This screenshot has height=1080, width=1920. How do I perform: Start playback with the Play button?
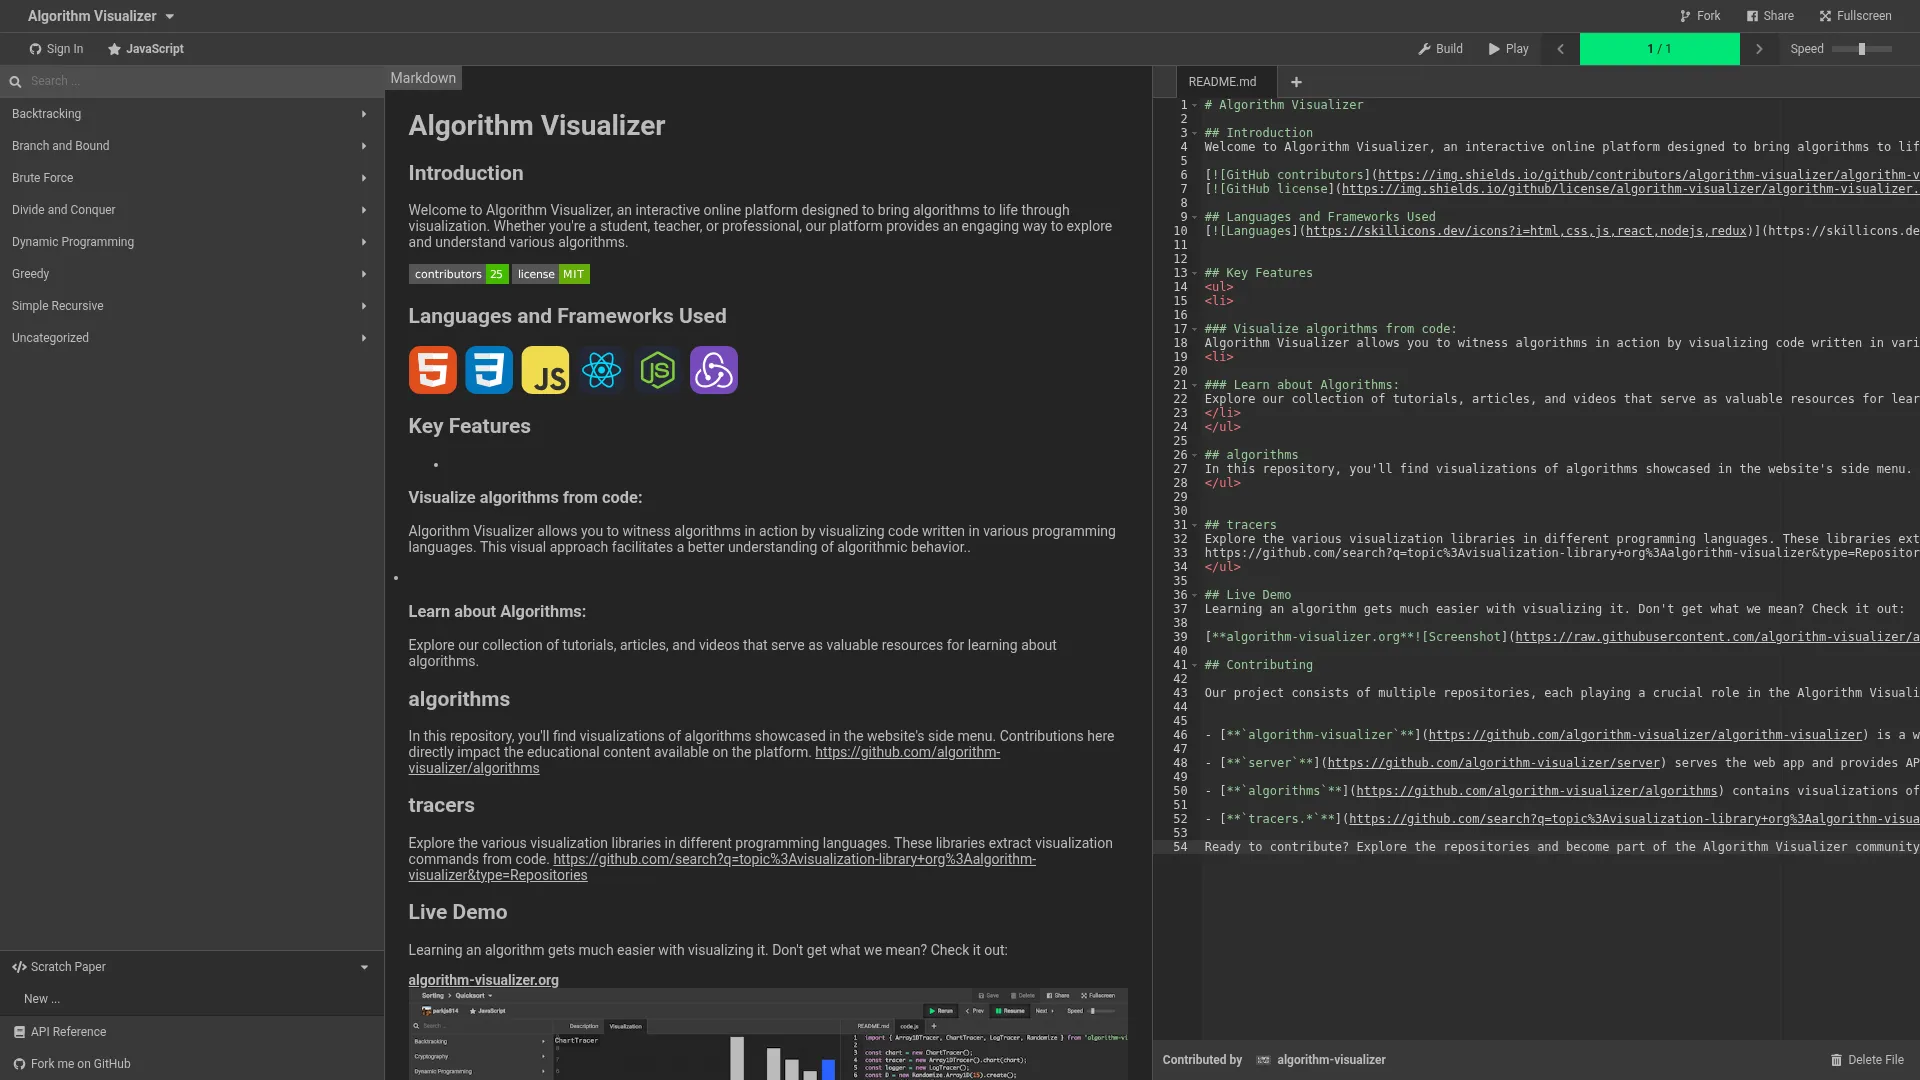pyautogui.click(x=1508, y=49)
